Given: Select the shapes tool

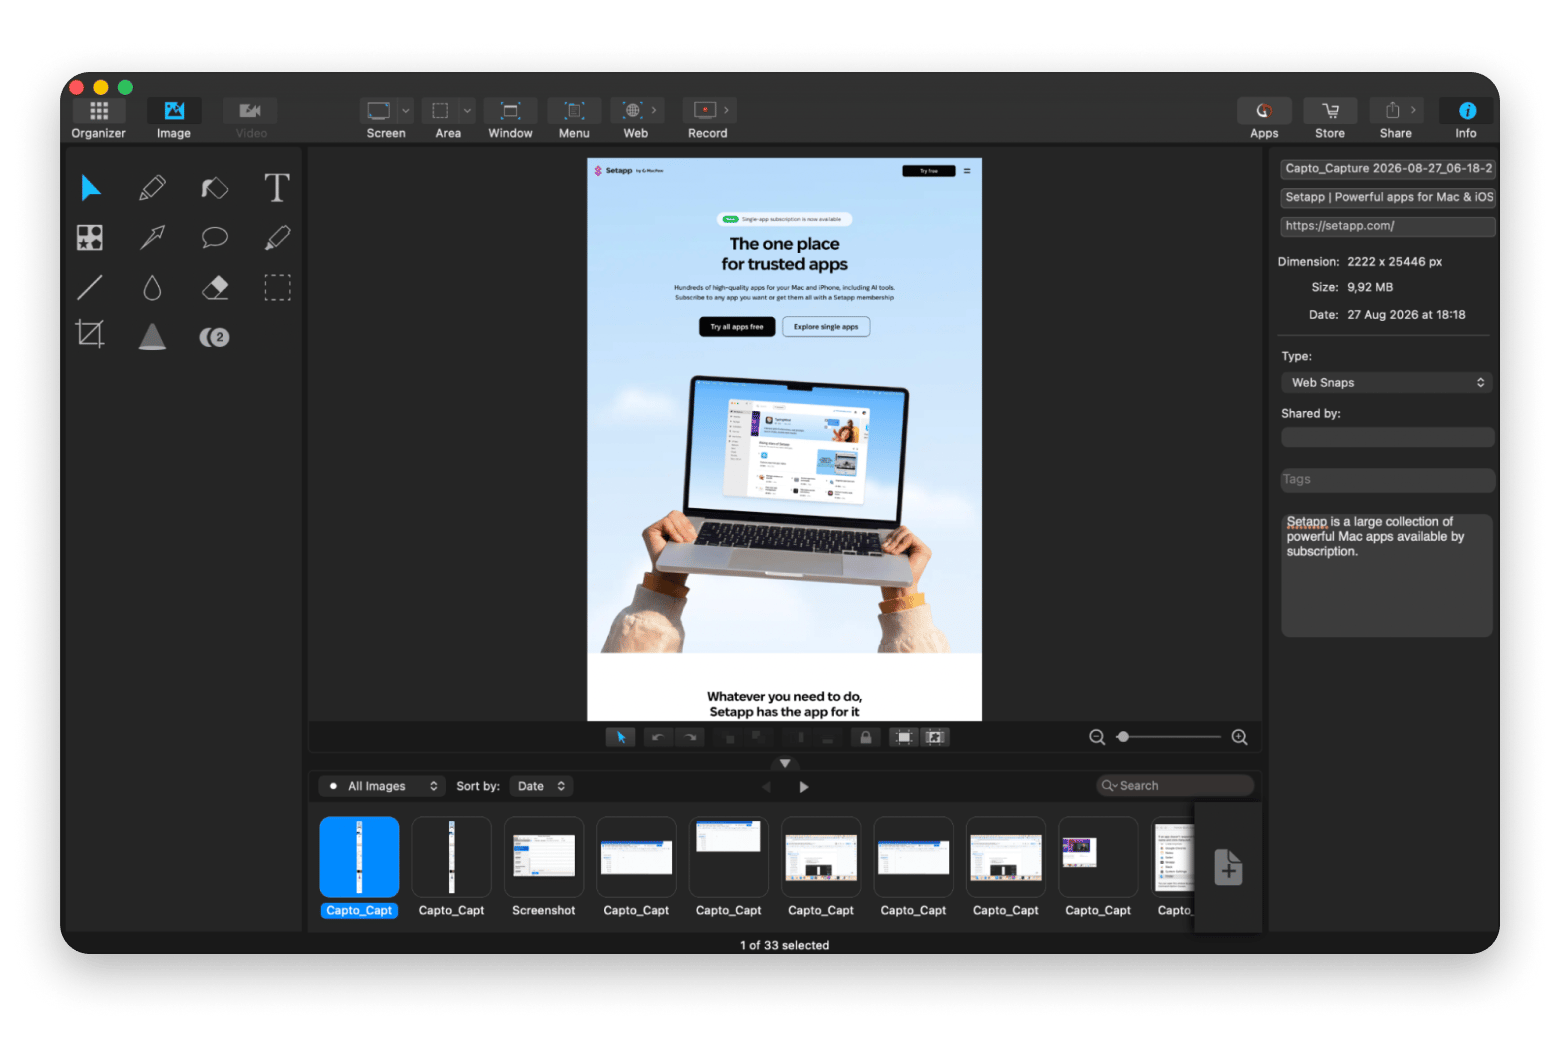Looking at the screenshot, I should click(90, 237).
